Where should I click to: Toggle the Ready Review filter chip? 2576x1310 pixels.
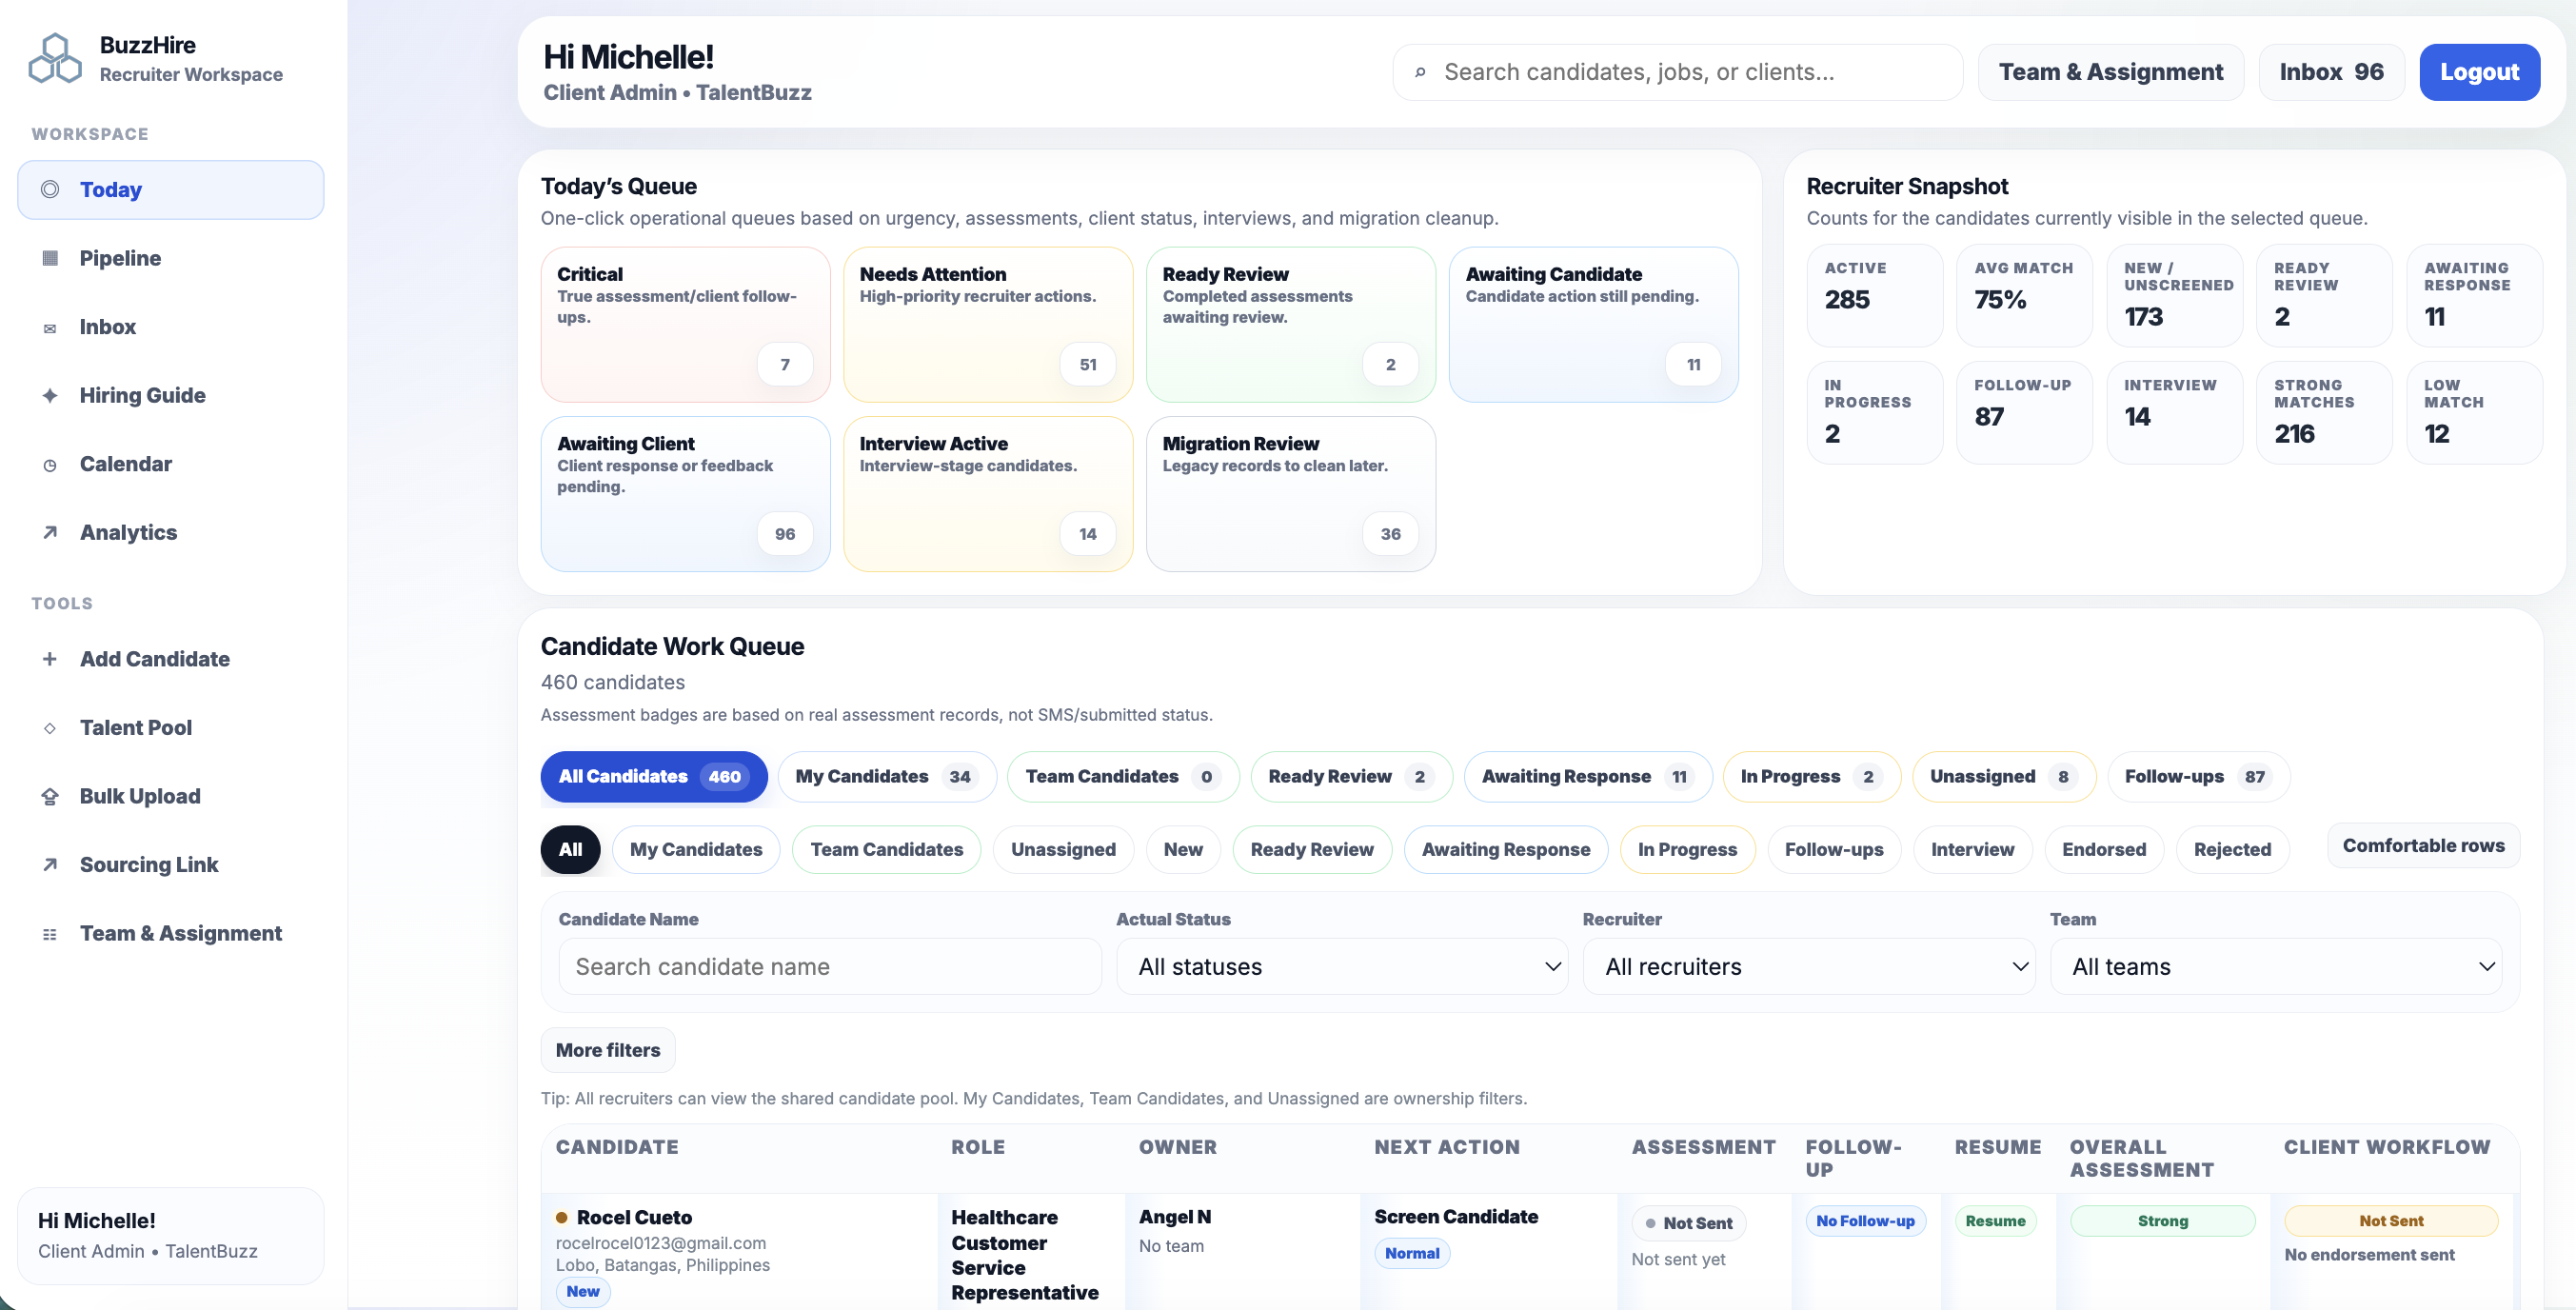pos(1312,849)
